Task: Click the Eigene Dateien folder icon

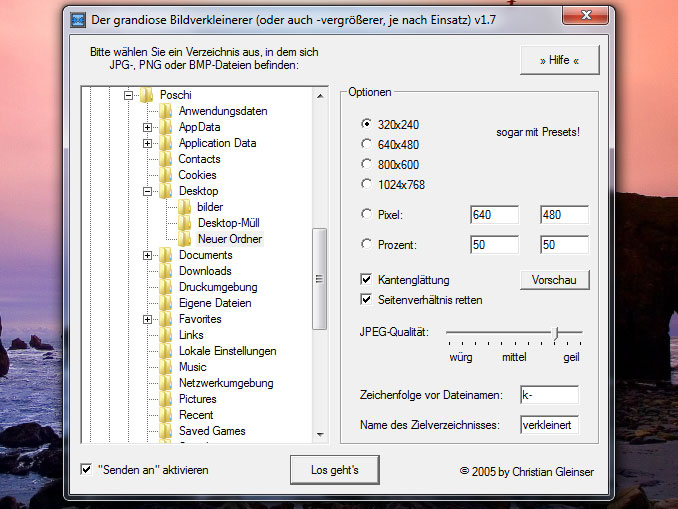Action: coord(166,303)
